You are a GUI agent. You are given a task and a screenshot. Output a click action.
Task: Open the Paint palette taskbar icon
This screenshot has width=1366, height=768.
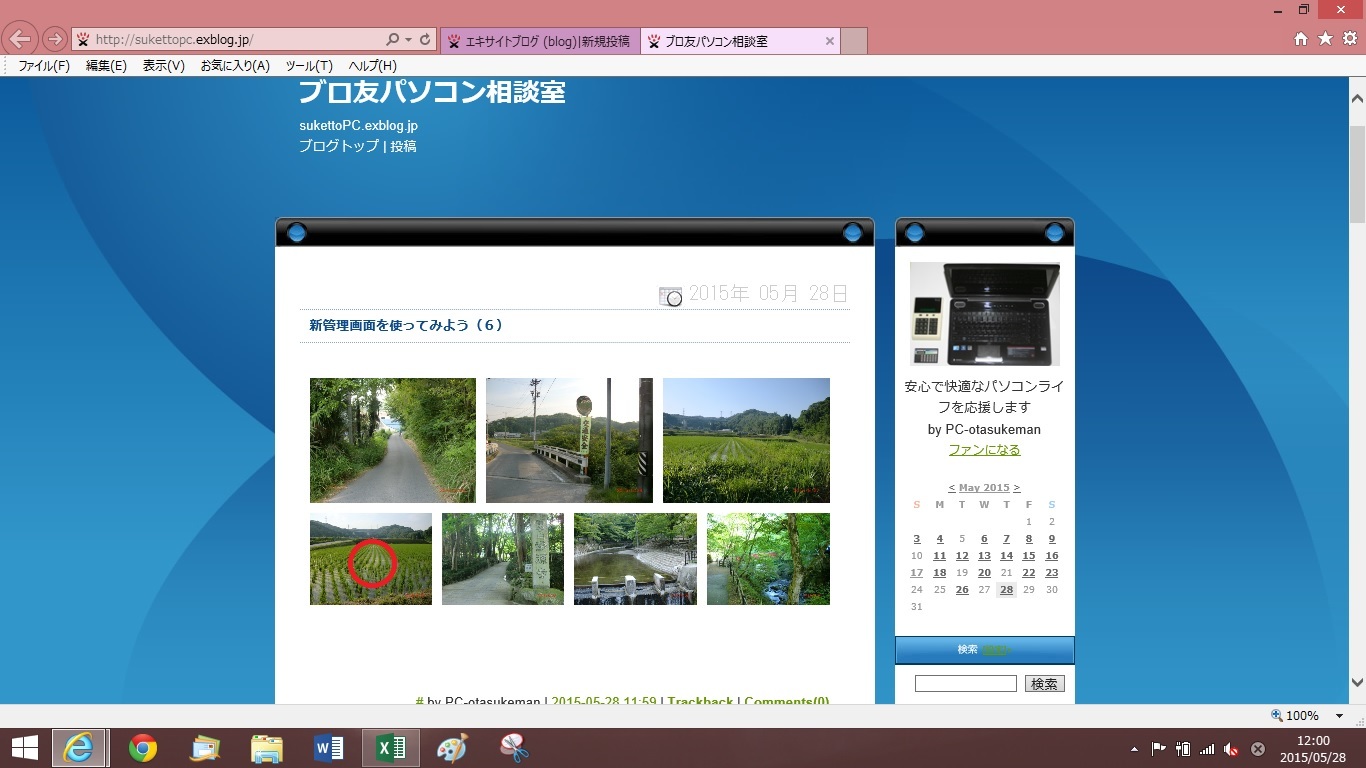[452, 748]
